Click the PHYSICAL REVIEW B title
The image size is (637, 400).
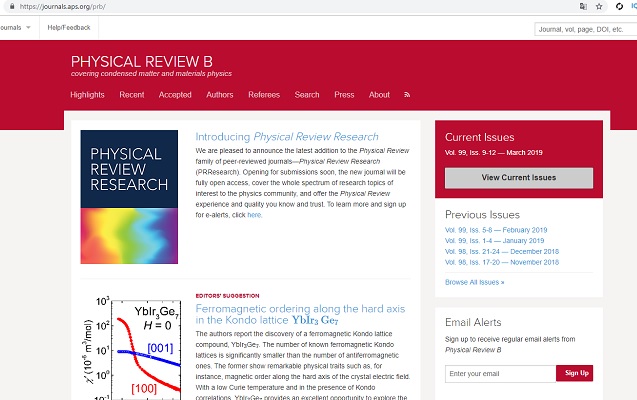click(141, 62)
